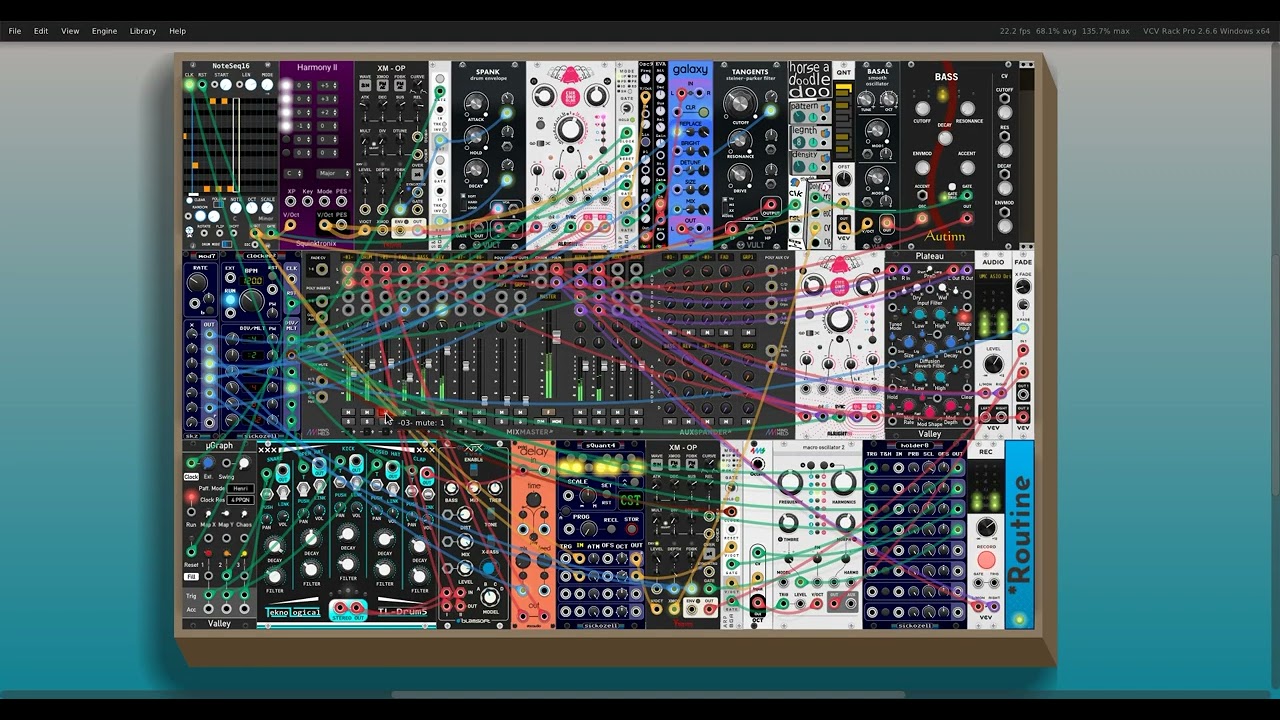Click the FDBK button on top XM-OP
This screenshot has height=720, width=1280.
[400, 85]
